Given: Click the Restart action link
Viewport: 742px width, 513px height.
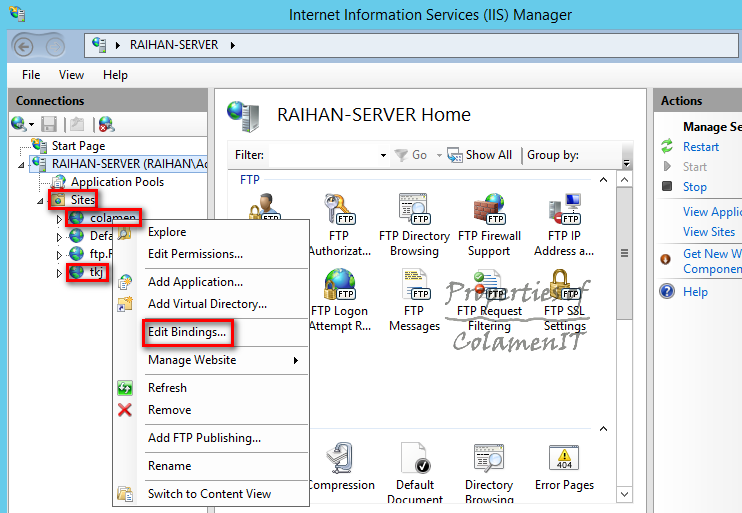Looking at the screenshot, I should pos(700,147).
